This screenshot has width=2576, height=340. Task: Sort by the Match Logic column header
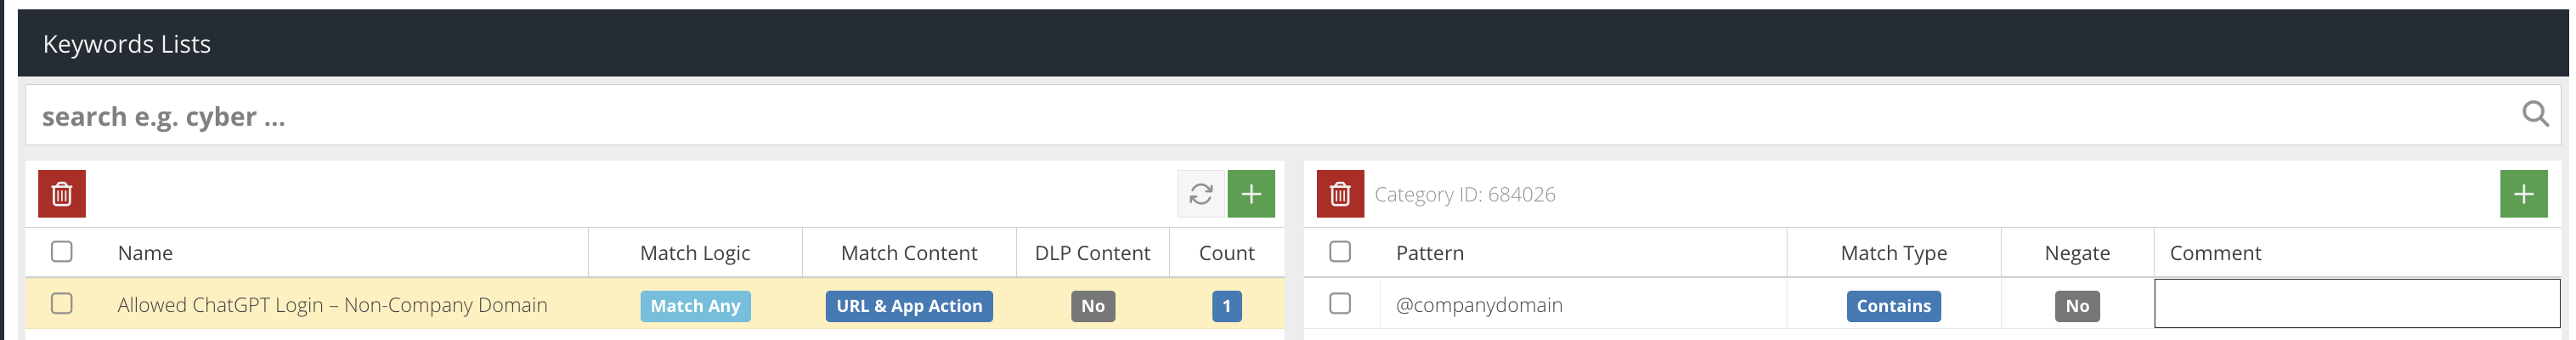[695, 253]
